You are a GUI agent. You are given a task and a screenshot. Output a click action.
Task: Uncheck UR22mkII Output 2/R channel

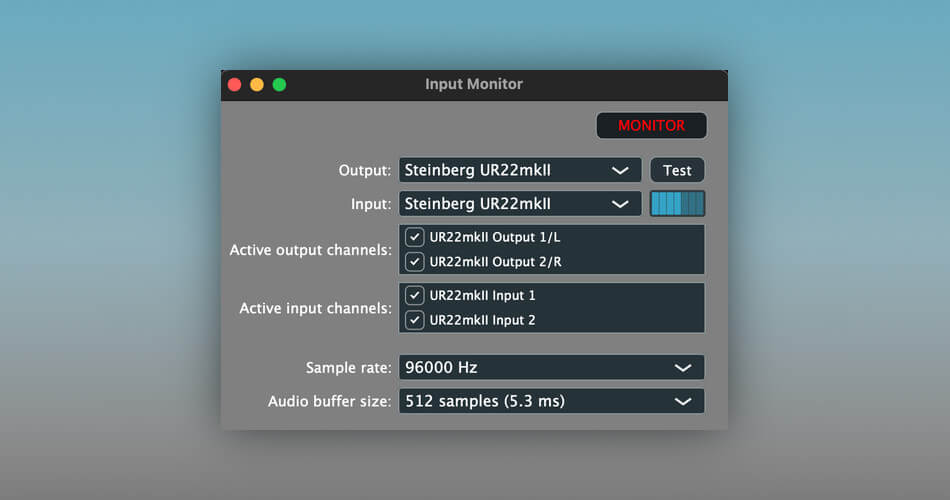(414, 262)
